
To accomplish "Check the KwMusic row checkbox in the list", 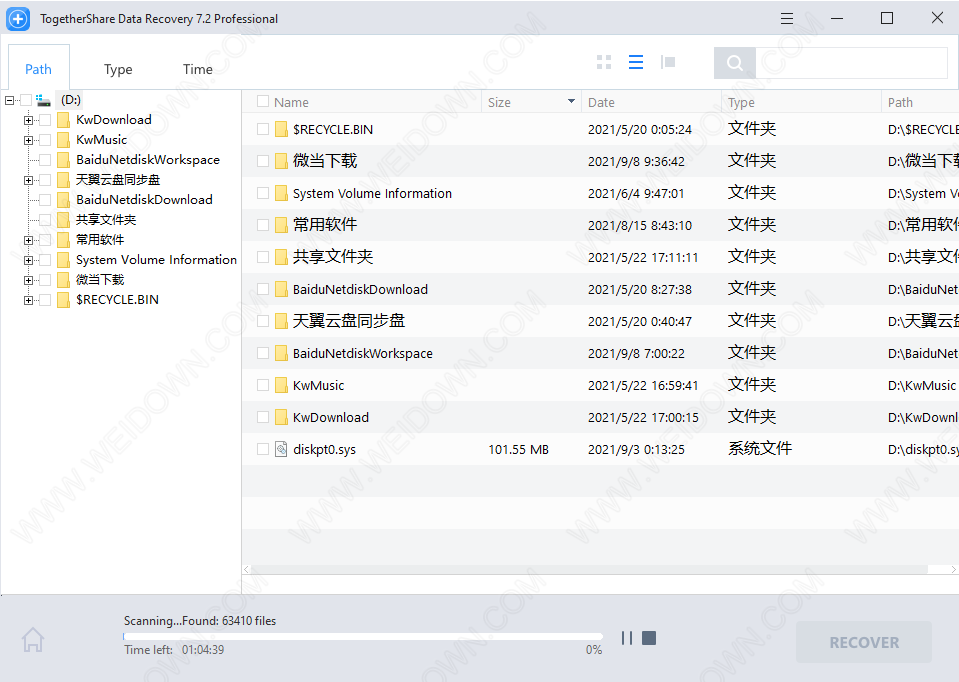I will (263, 385).
